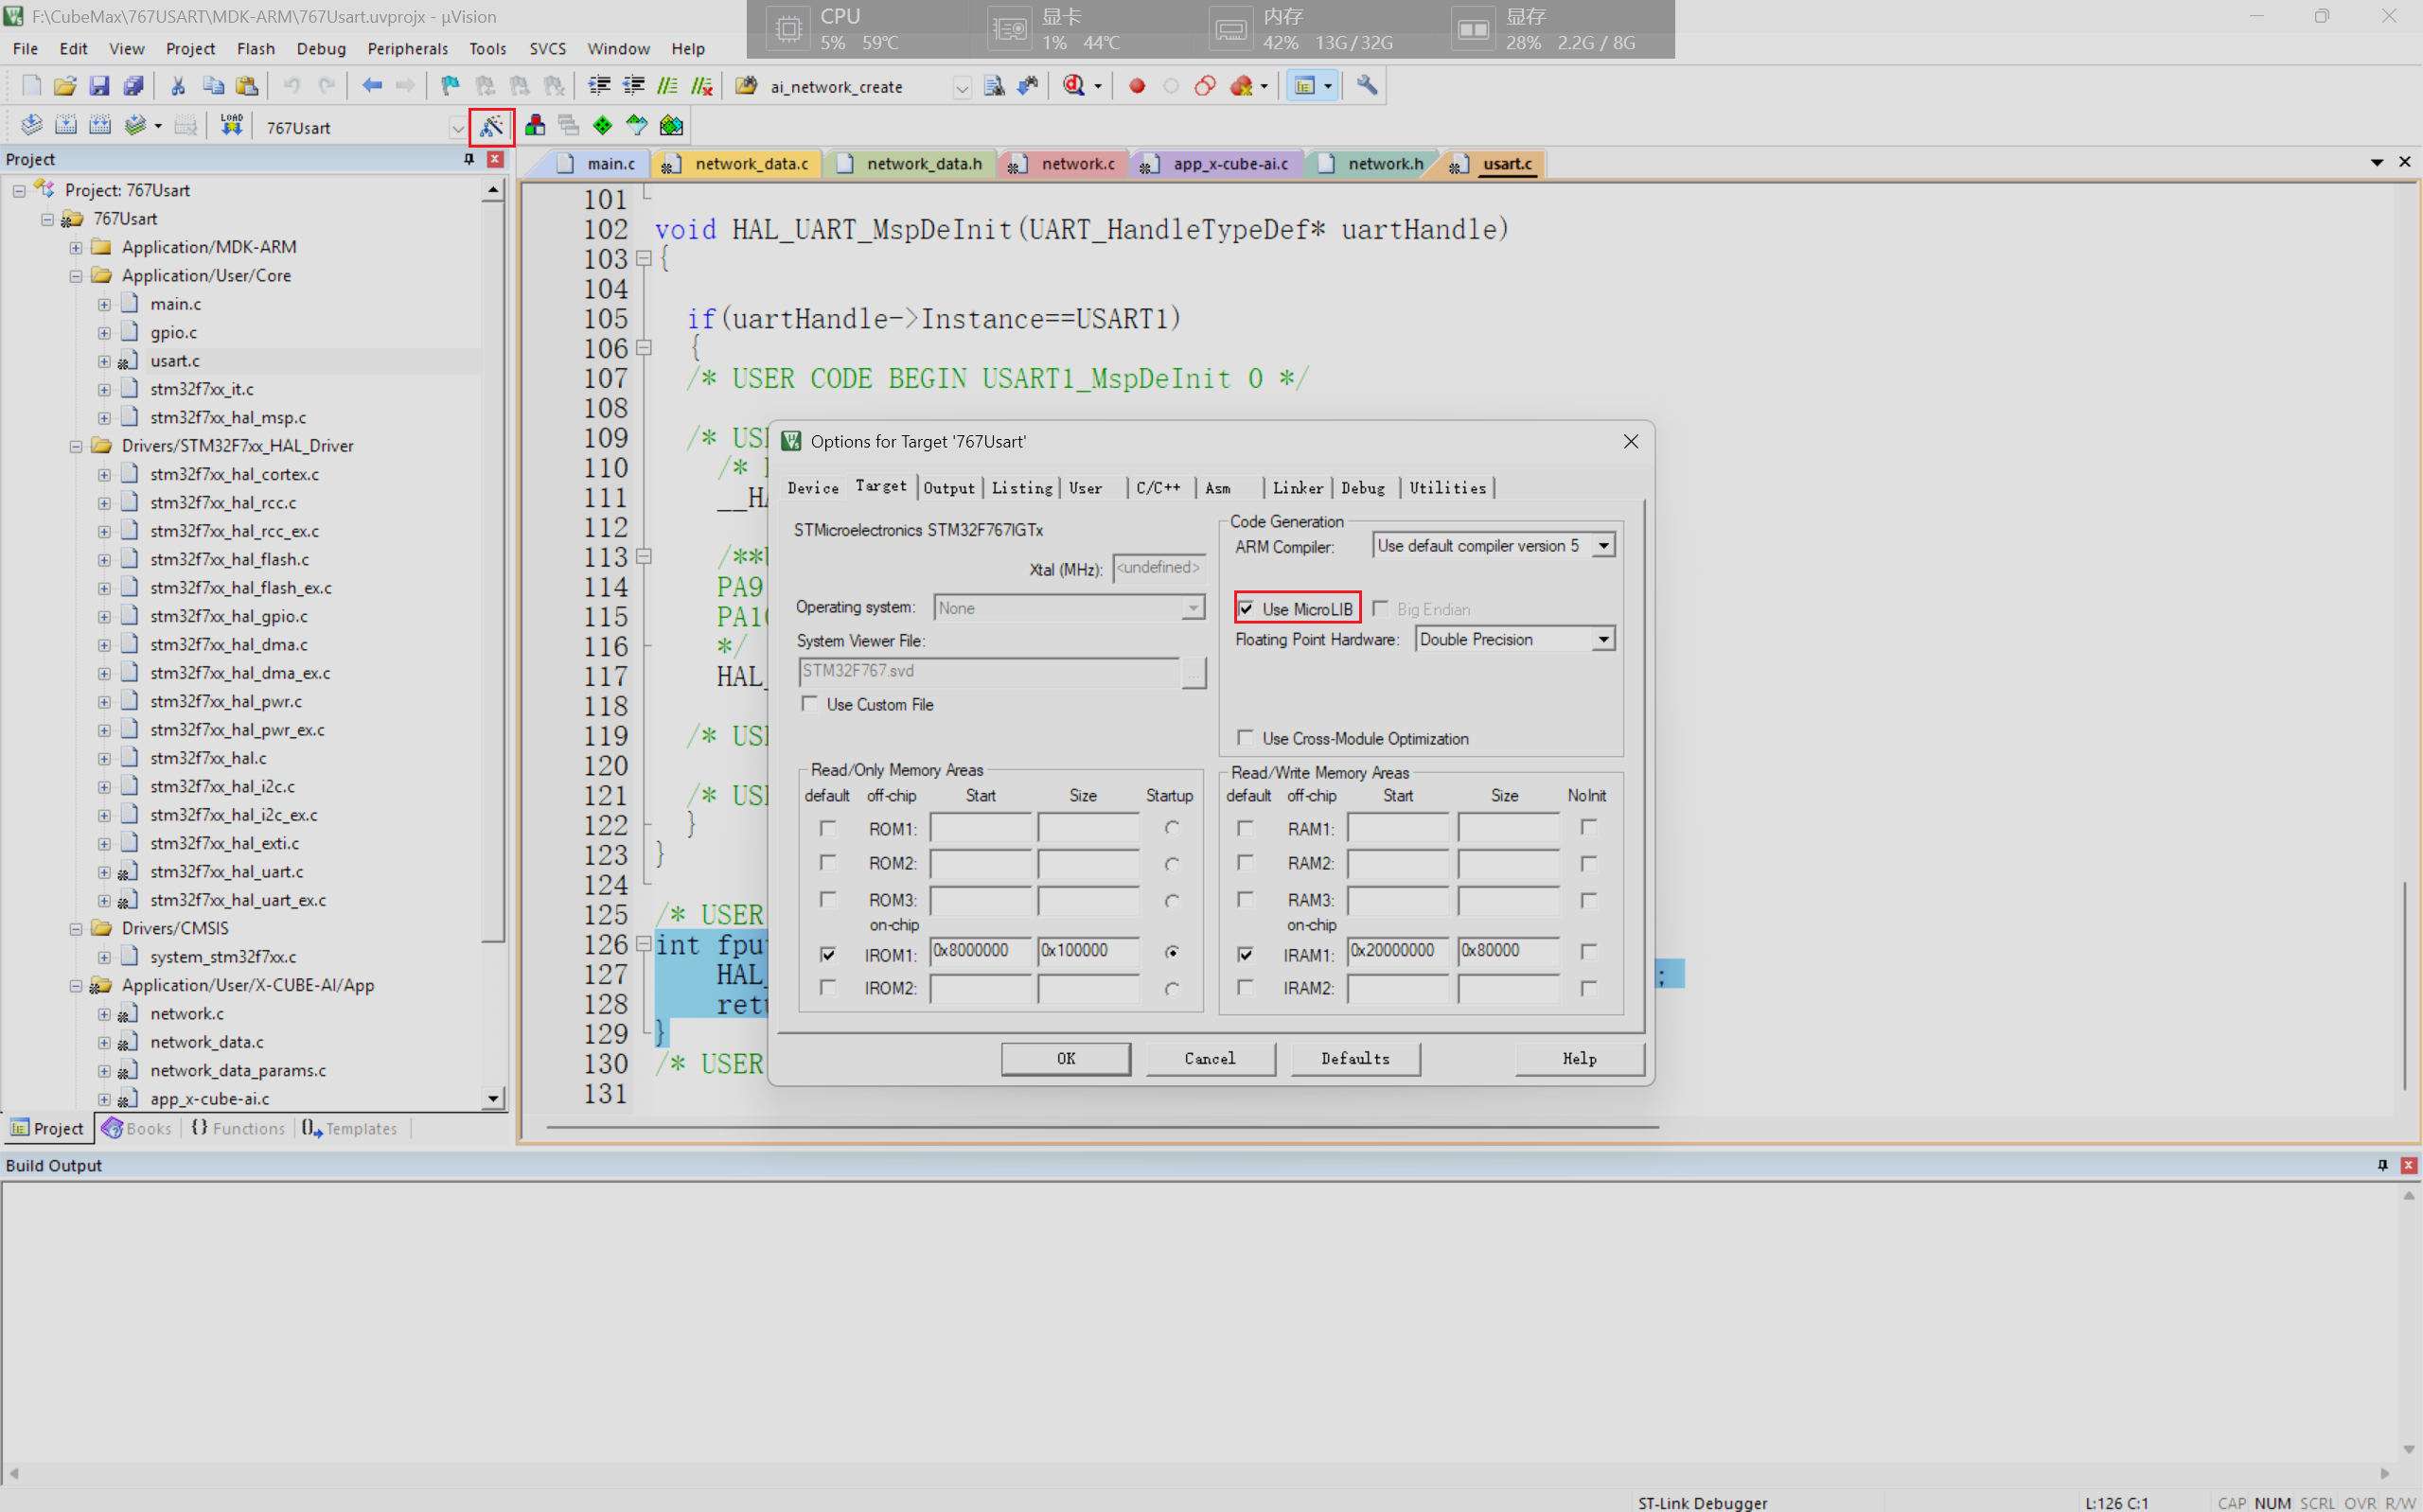This screenshot has width=2423, height=1512.
Task: Open Options for Target wand icon
Action: coord(491,126)
